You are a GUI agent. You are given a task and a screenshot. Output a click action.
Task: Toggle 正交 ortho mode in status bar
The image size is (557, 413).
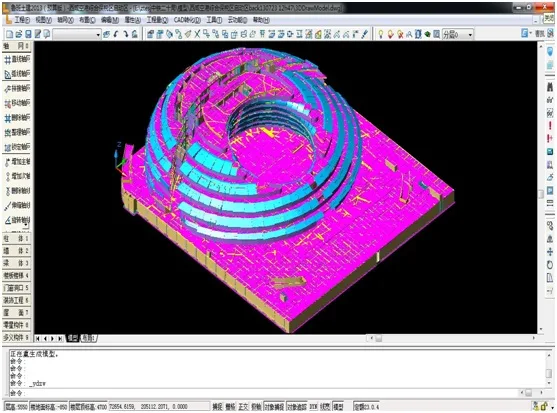coord(243,407)
